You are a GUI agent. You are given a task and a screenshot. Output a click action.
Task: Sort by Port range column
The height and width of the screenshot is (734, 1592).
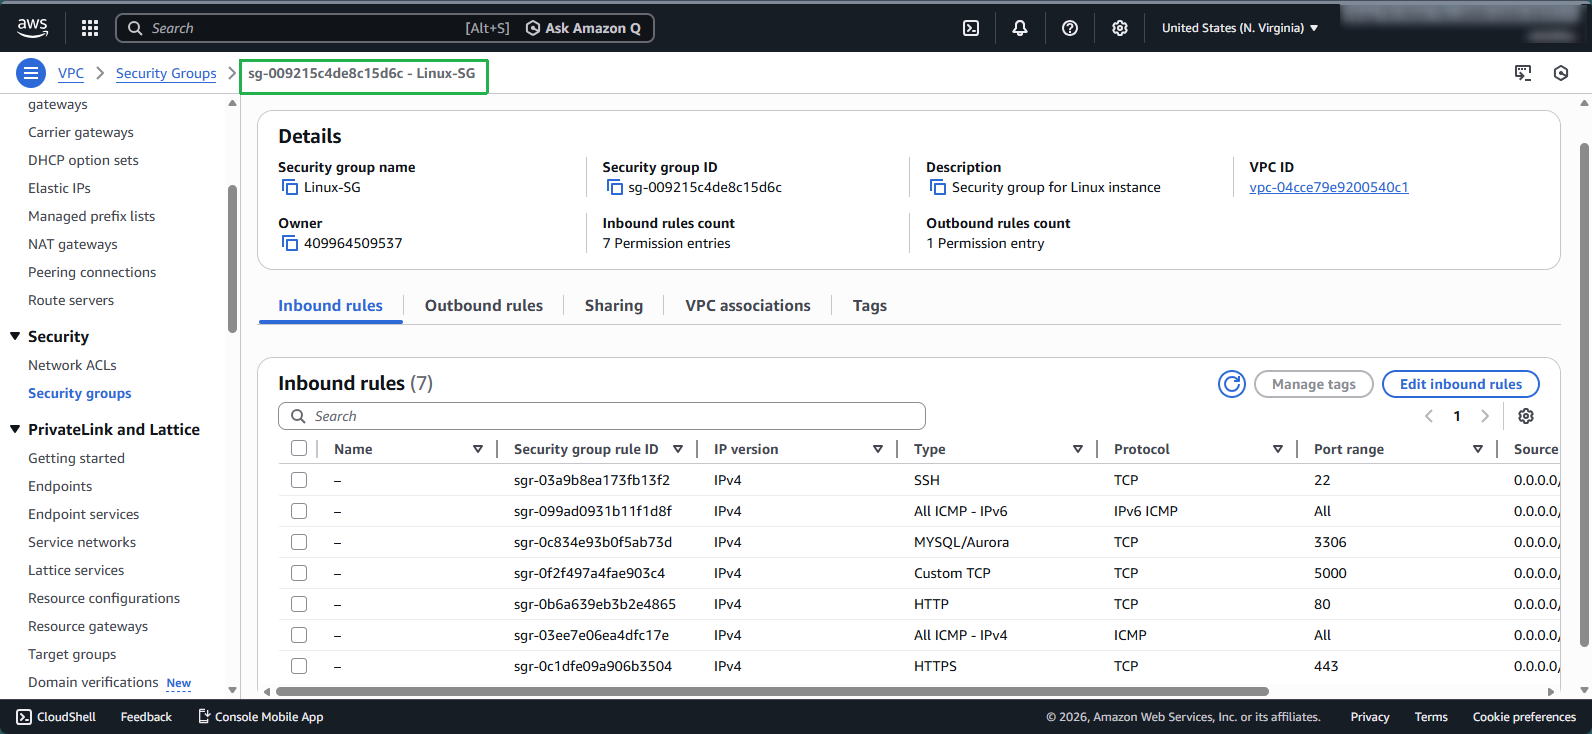tap(1478, 449)
